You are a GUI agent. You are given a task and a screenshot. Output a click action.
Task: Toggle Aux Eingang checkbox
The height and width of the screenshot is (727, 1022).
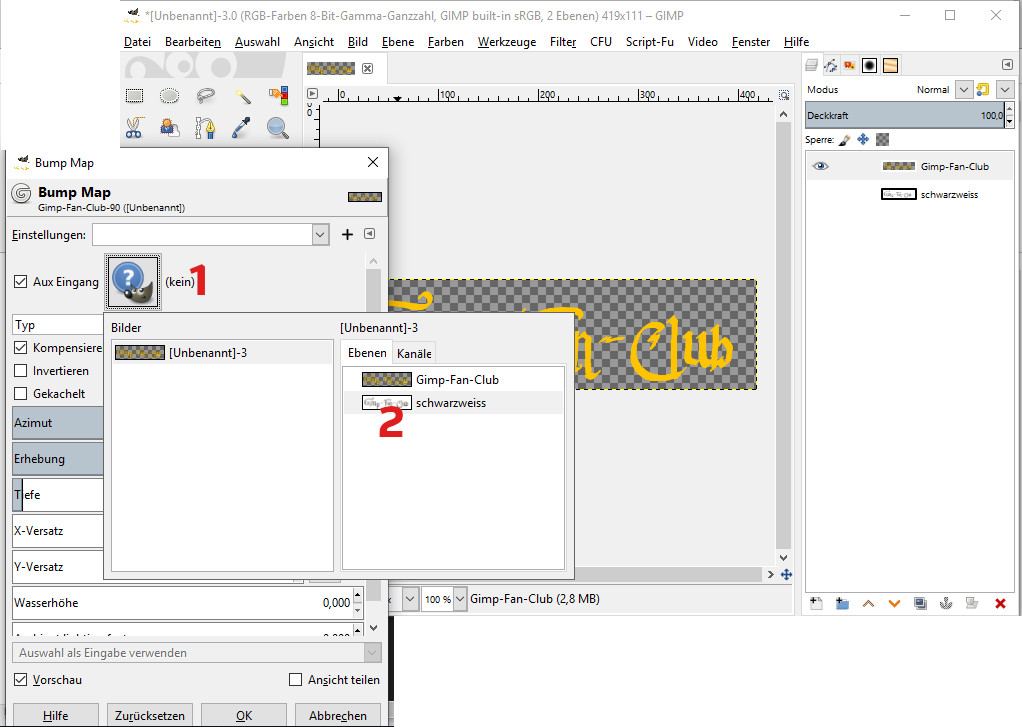tap(20, 282)
